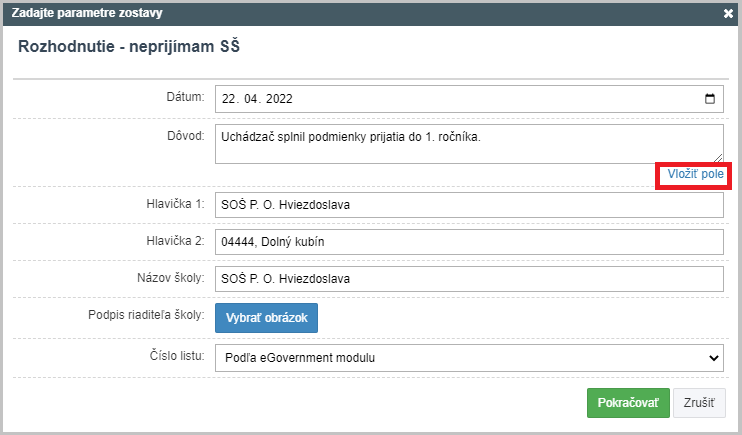742x435 pixels.
Task: Focus the Hlavička 2 field with Dolný kubín
Action: click(x=469, y=242)
